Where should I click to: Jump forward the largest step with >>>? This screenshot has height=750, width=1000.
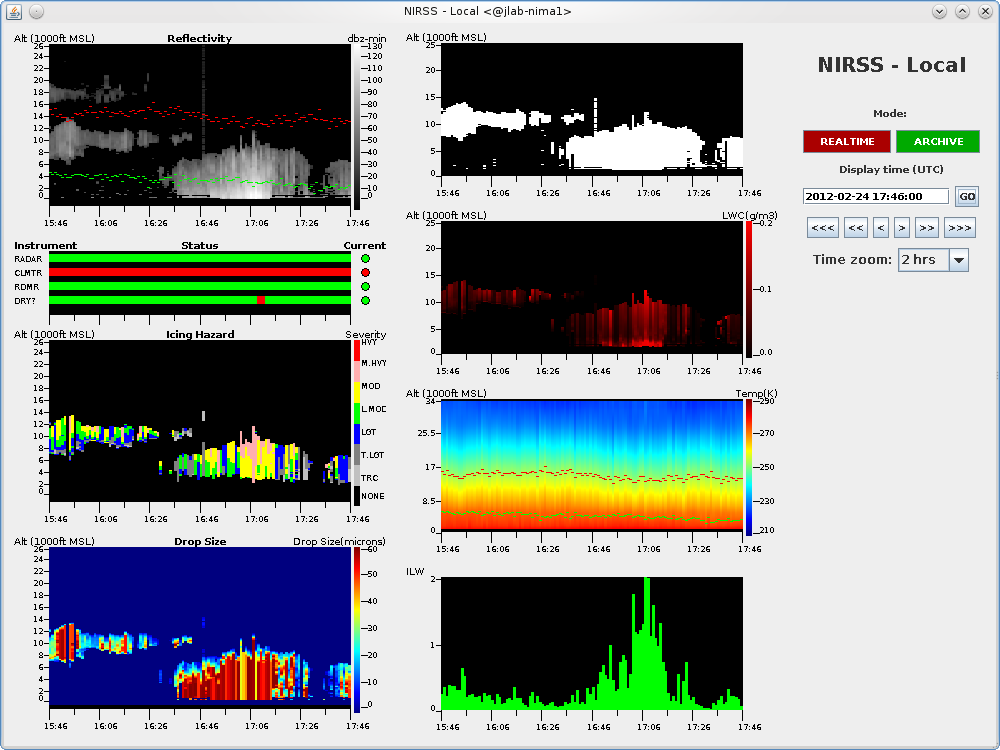tap(959, 228)
